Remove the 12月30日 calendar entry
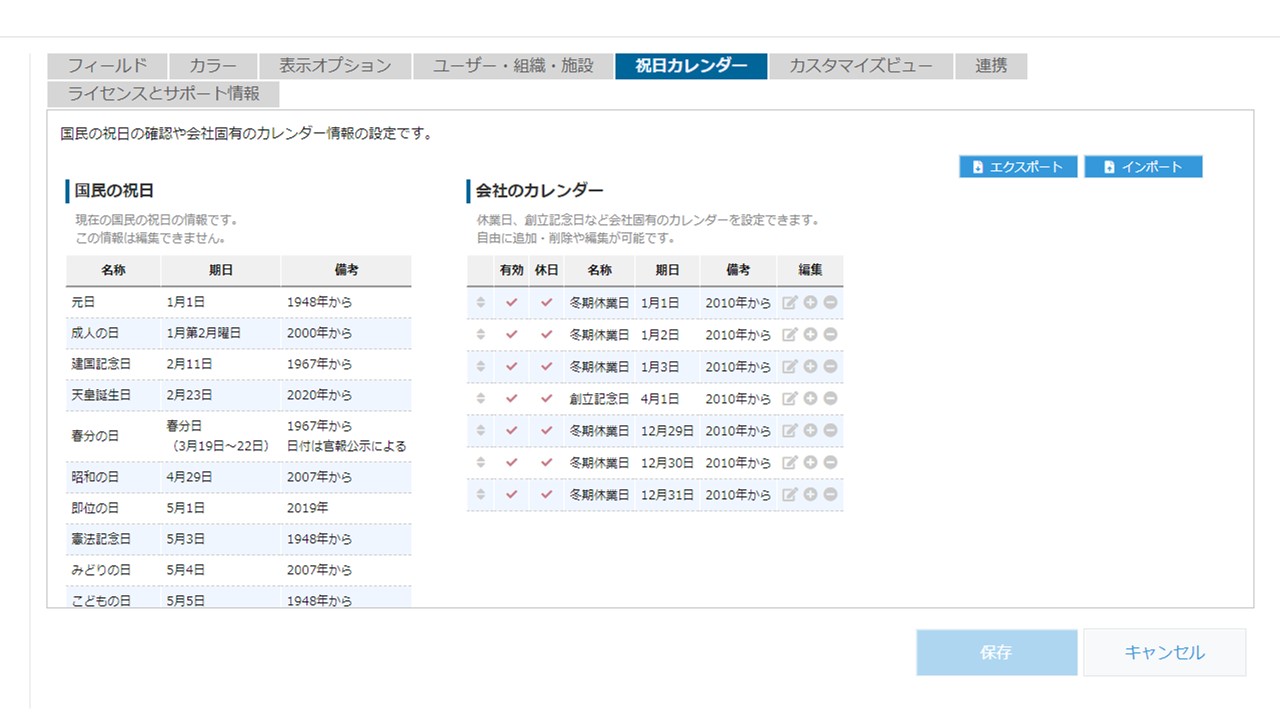Screen dimensions: 1280x720 [830, 463]
